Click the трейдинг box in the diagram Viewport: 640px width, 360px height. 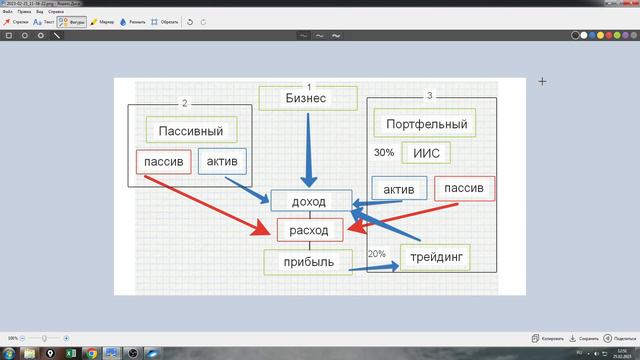point(435,257)
